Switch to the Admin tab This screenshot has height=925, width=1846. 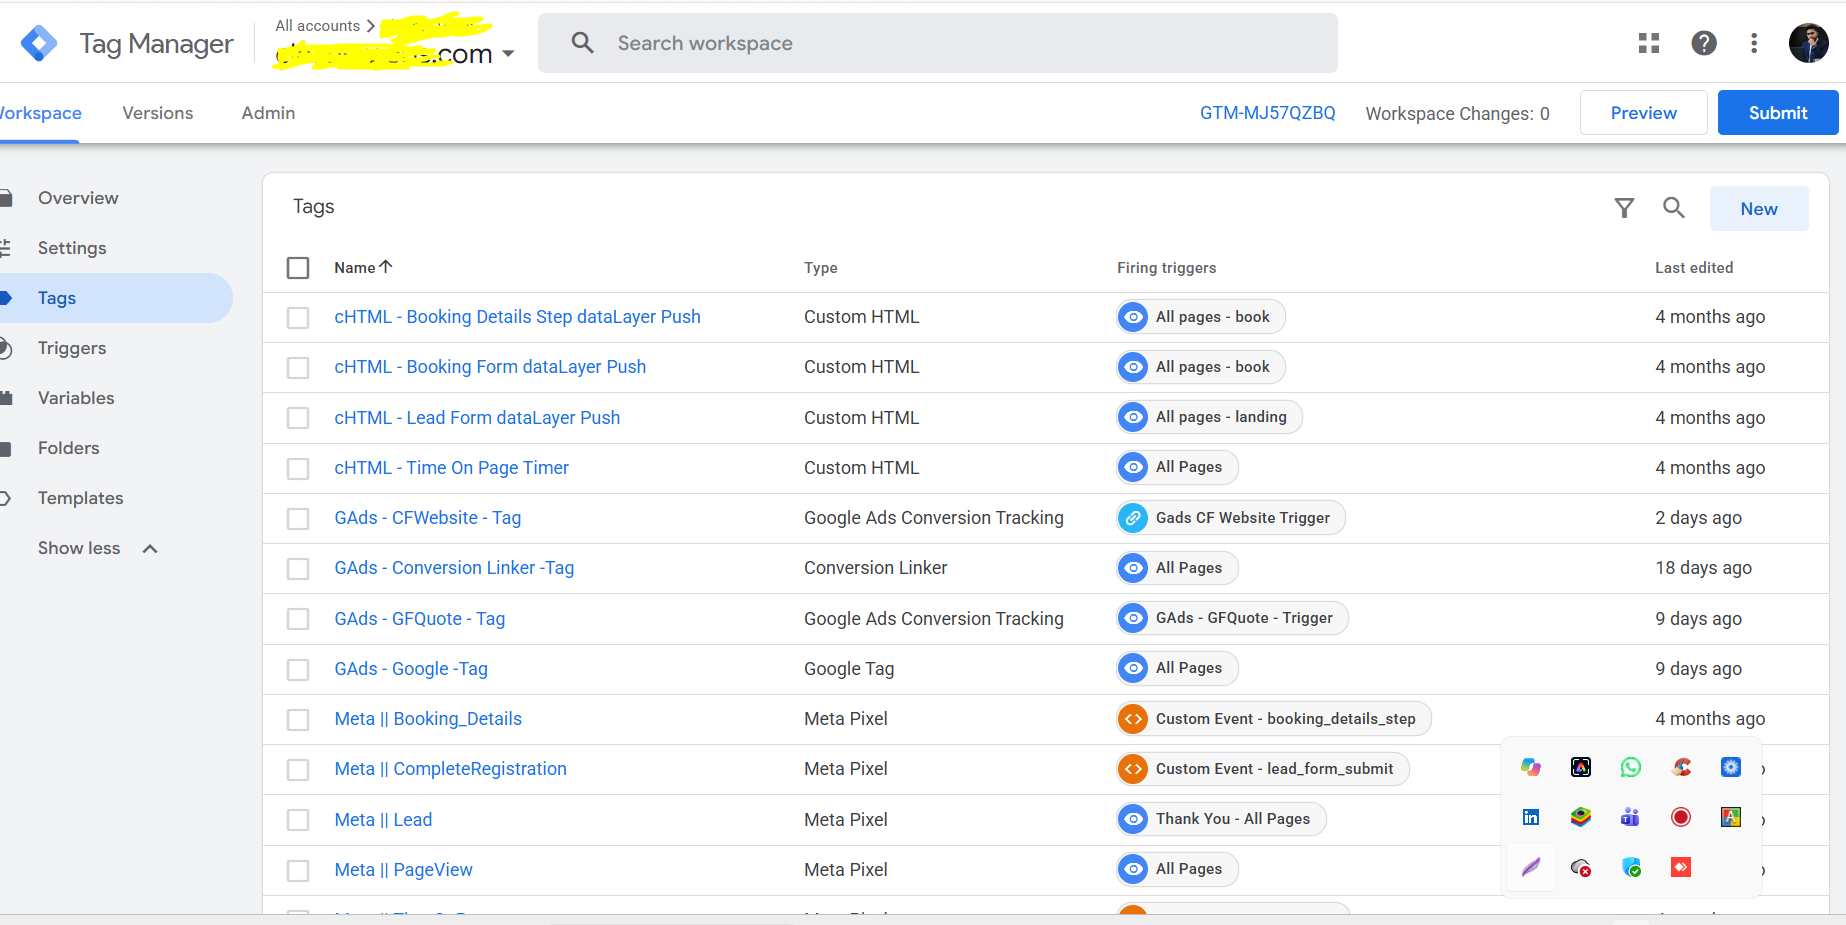click(x=268, y=113)
